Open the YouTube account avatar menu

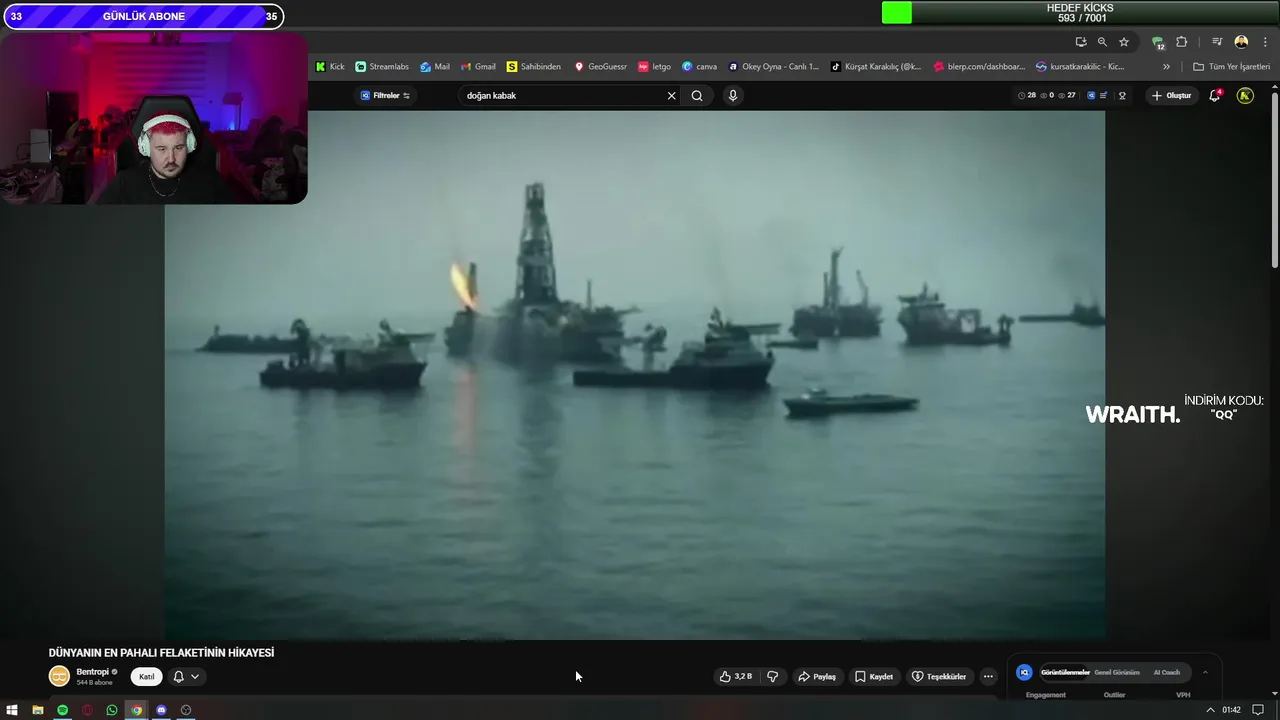[x=1245, y=95]
